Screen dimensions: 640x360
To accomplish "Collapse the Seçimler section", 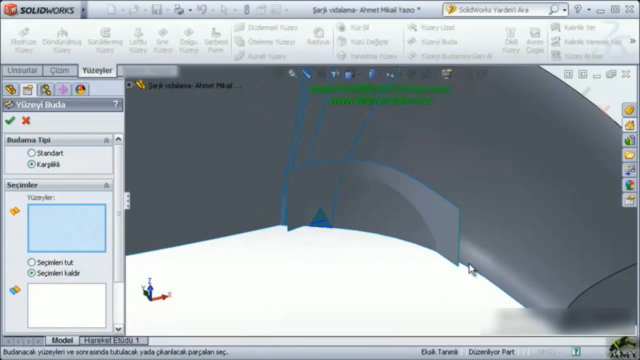I will 107,185.
